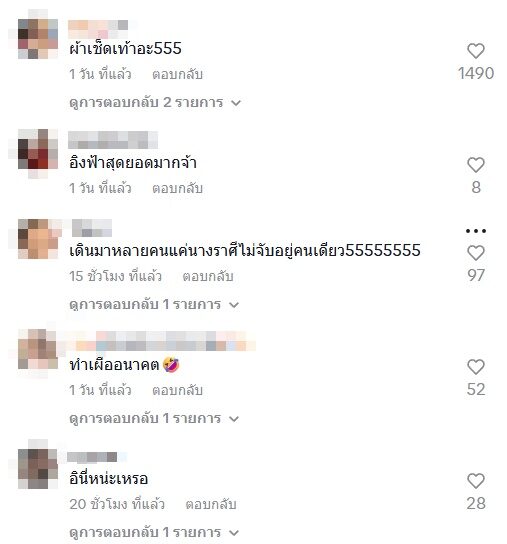Viewport: 507px width, 544px height.
Task: Like the อินี่หน่ะเหรอ comment
Action: coord(475,481)
